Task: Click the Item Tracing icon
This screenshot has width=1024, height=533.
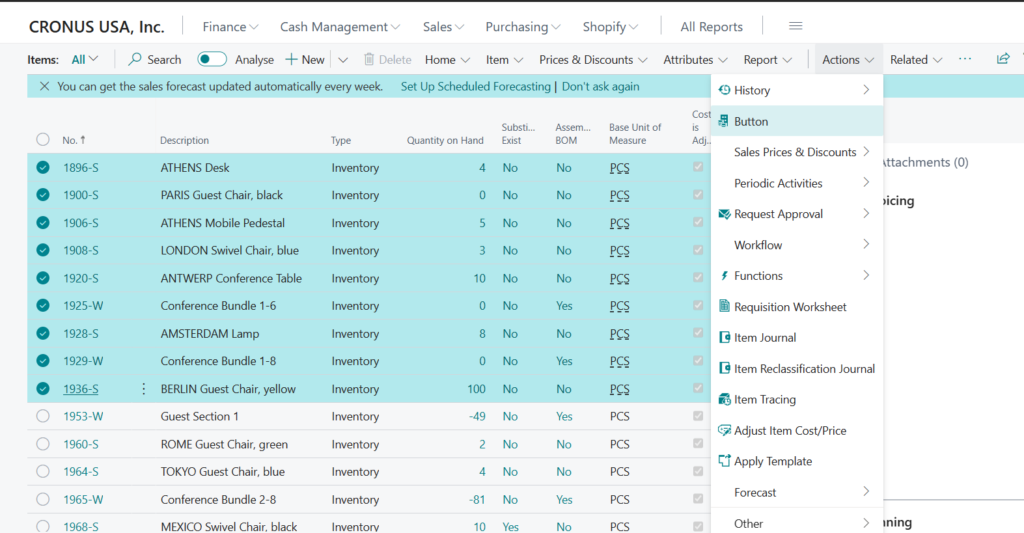Action: tap(724, 399)
